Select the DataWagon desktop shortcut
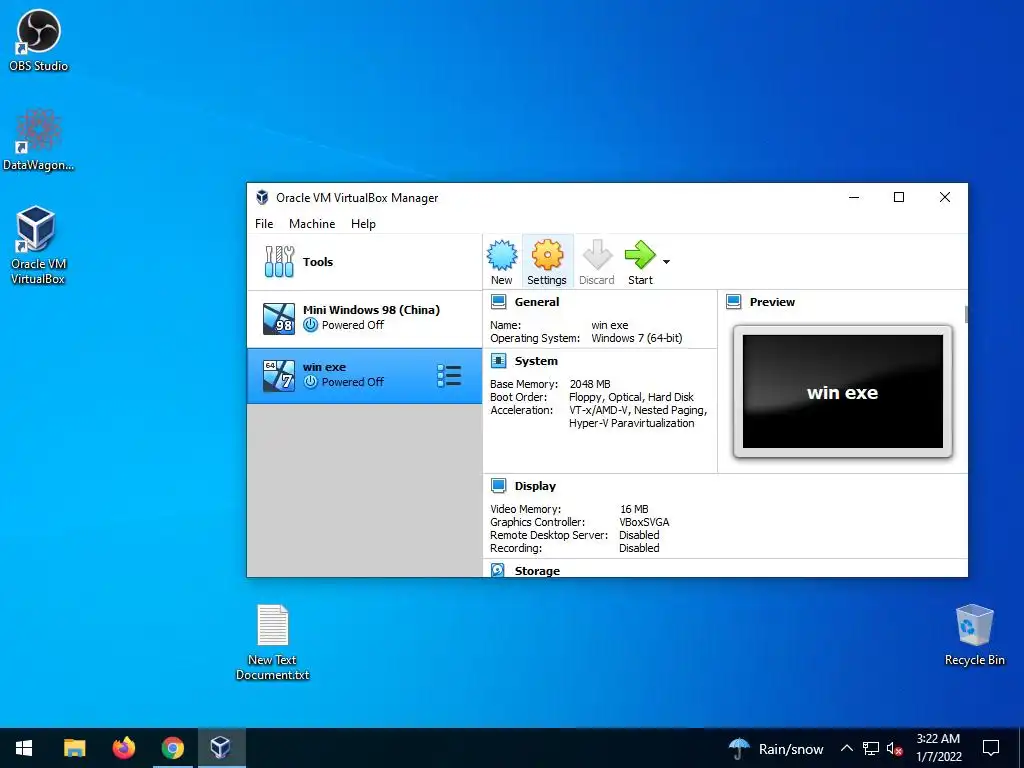This screenshot has height=768, width=1024. point(38,140)
